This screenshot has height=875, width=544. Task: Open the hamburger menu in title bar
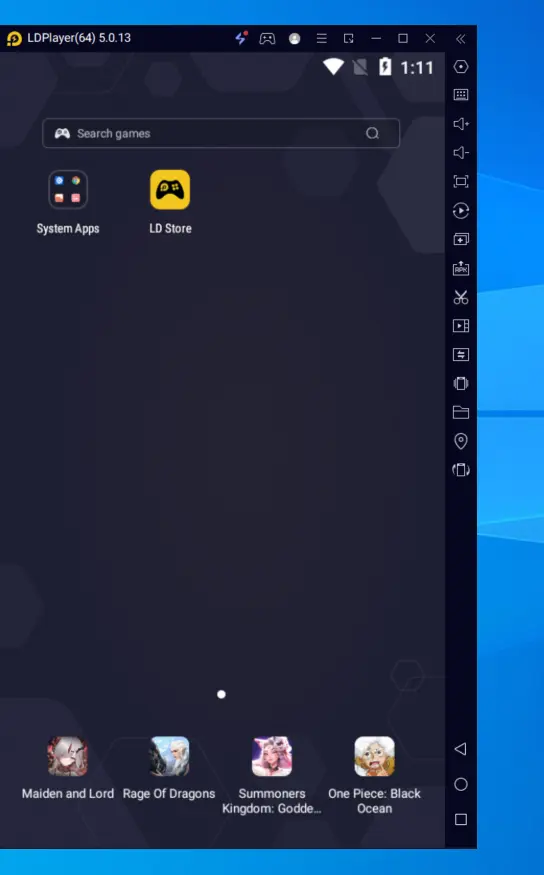(321, 39)
